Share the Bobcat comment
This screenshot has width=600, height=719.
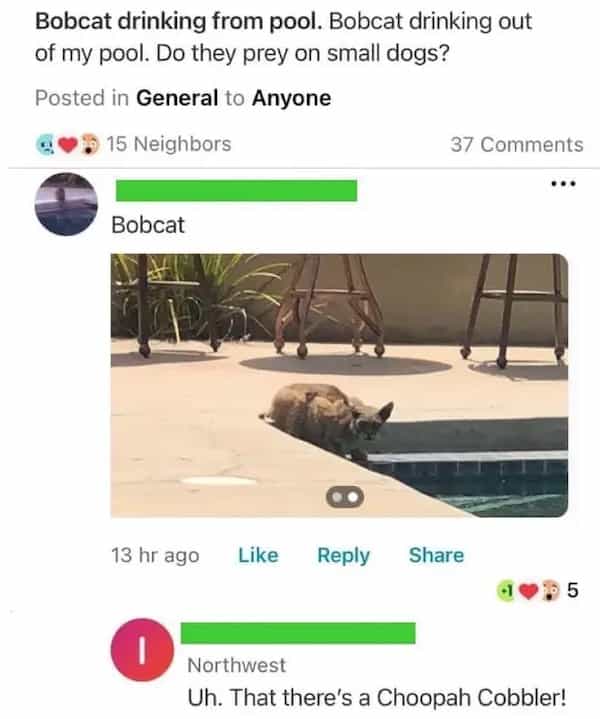(436, 555)
